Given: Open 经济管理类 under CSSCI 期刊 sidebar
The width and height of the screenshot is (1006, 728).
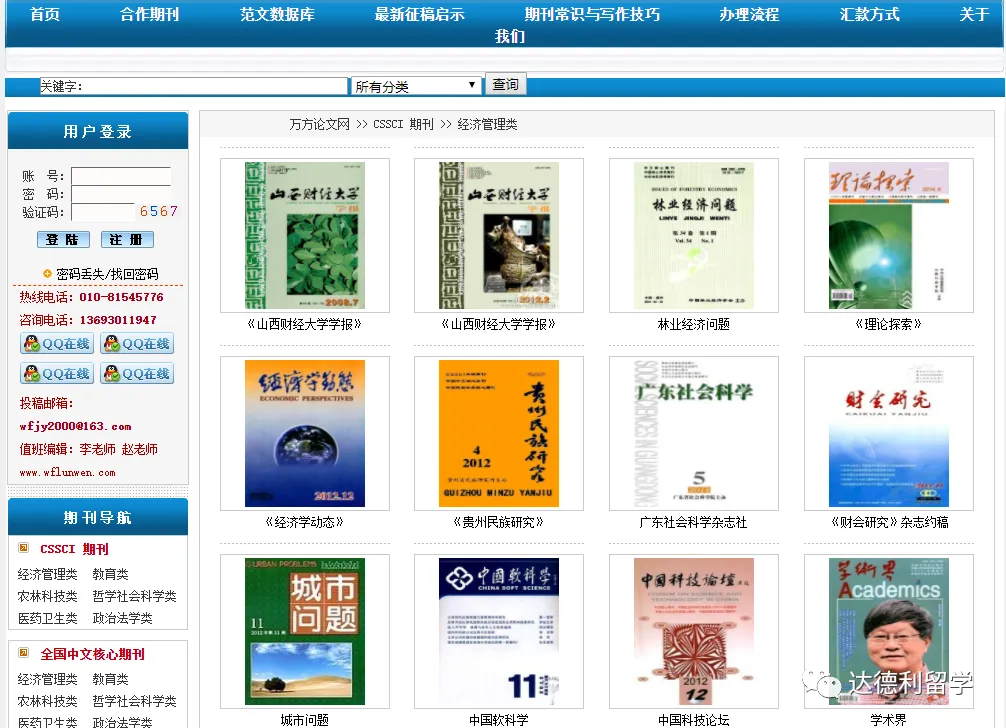Looking at the screenshot, I should [47, 574].
